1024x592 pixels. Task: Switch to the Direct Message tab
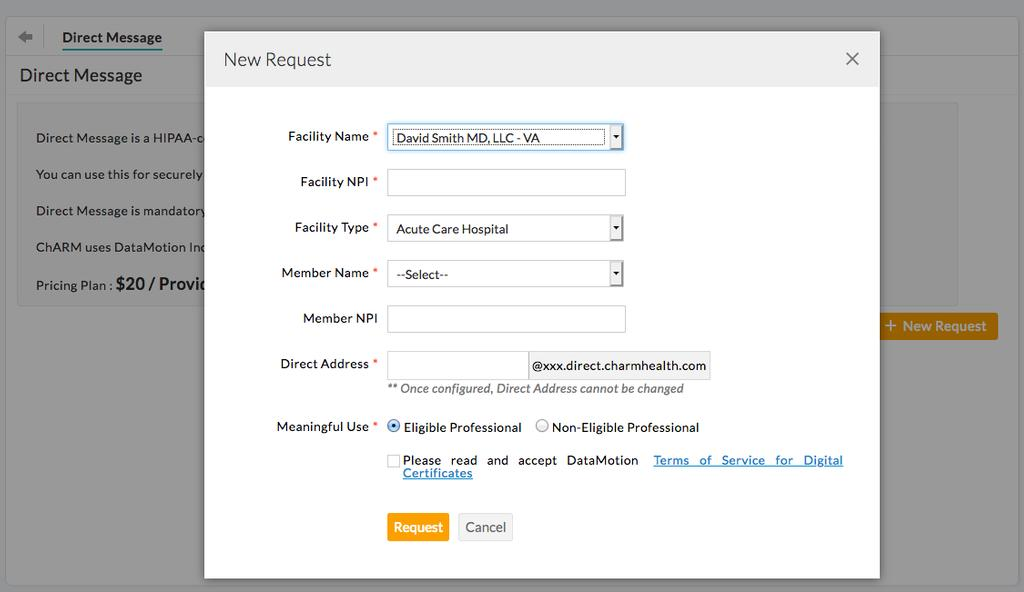pos(111,36)
